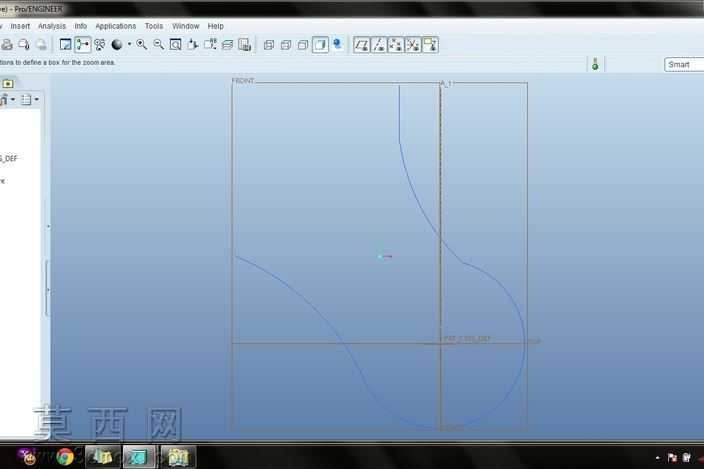Click the green traffic-light regeneration status icon
704x469 pixels.
[x=595, y=64]
